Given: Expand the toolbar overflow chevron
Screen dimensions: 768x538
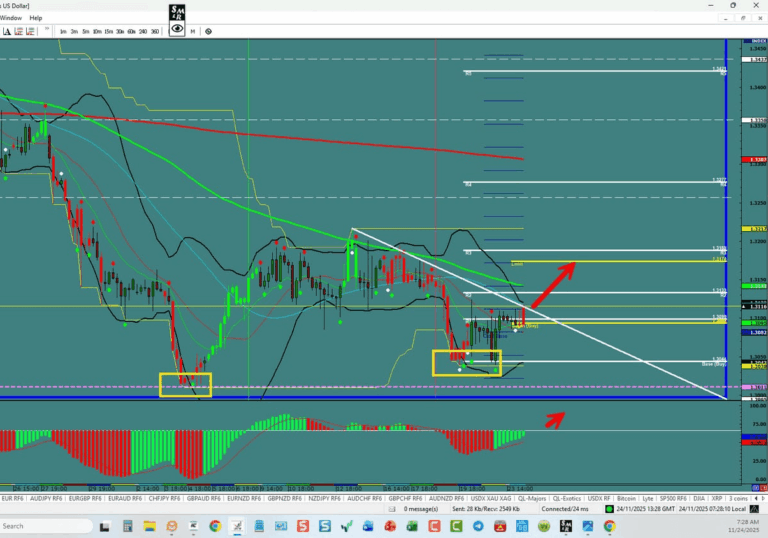Looking at the screenshot, I should (x=47, y=29).
